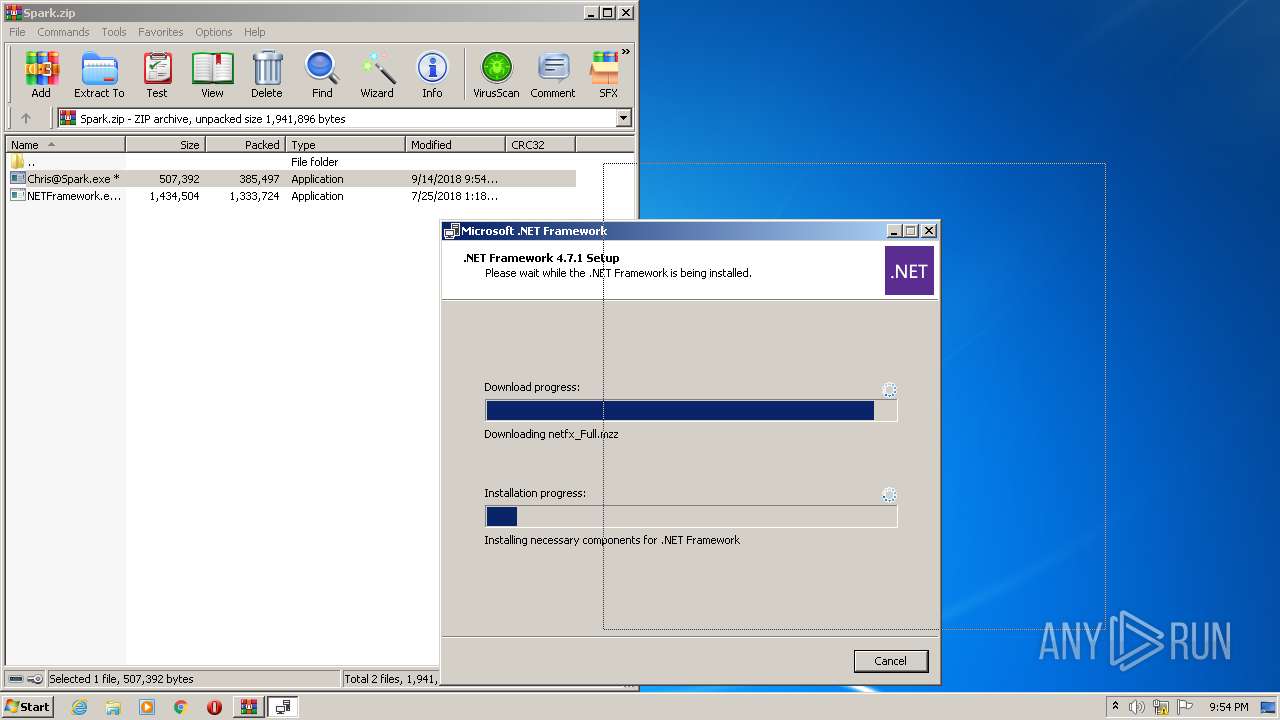Sort by Name column header
This screenshot has height=720, width=1280.
(65, 145)
